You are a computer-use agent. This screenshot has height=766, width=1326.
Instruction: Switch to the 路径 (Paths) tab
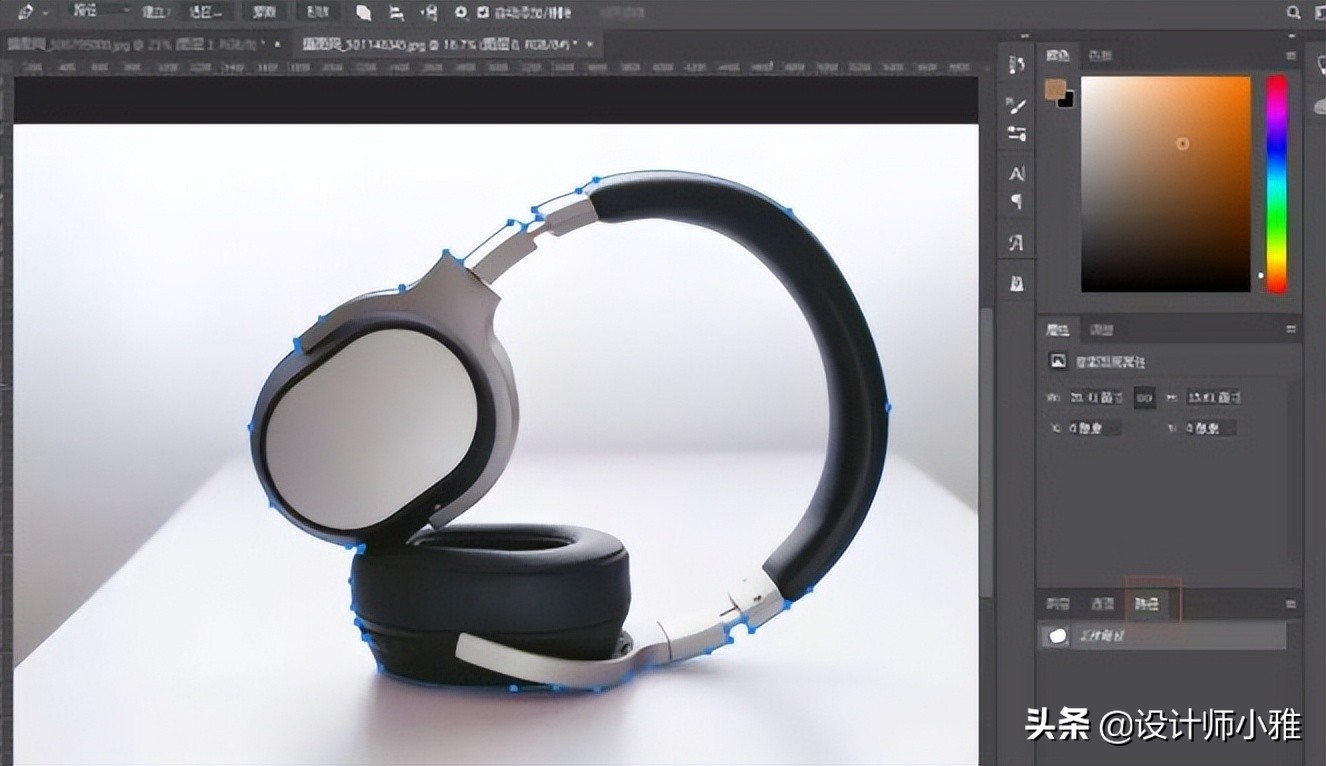tap(1147, 602)
